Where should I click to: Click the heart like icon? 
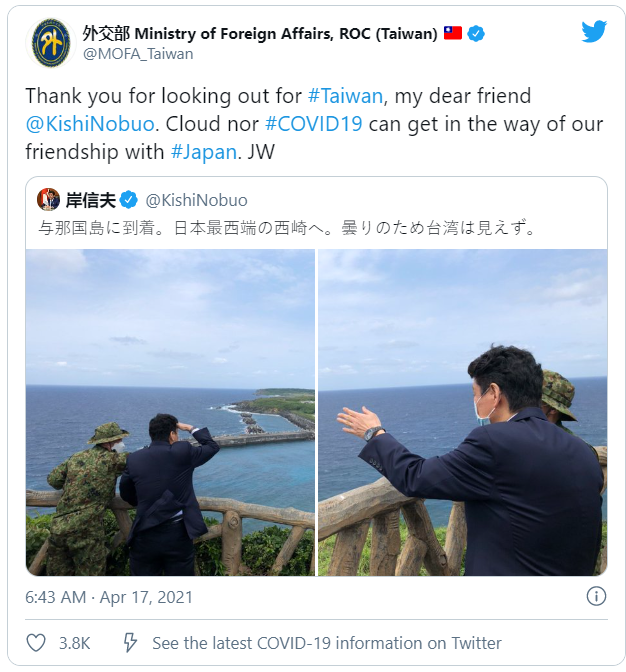point(36,643)
